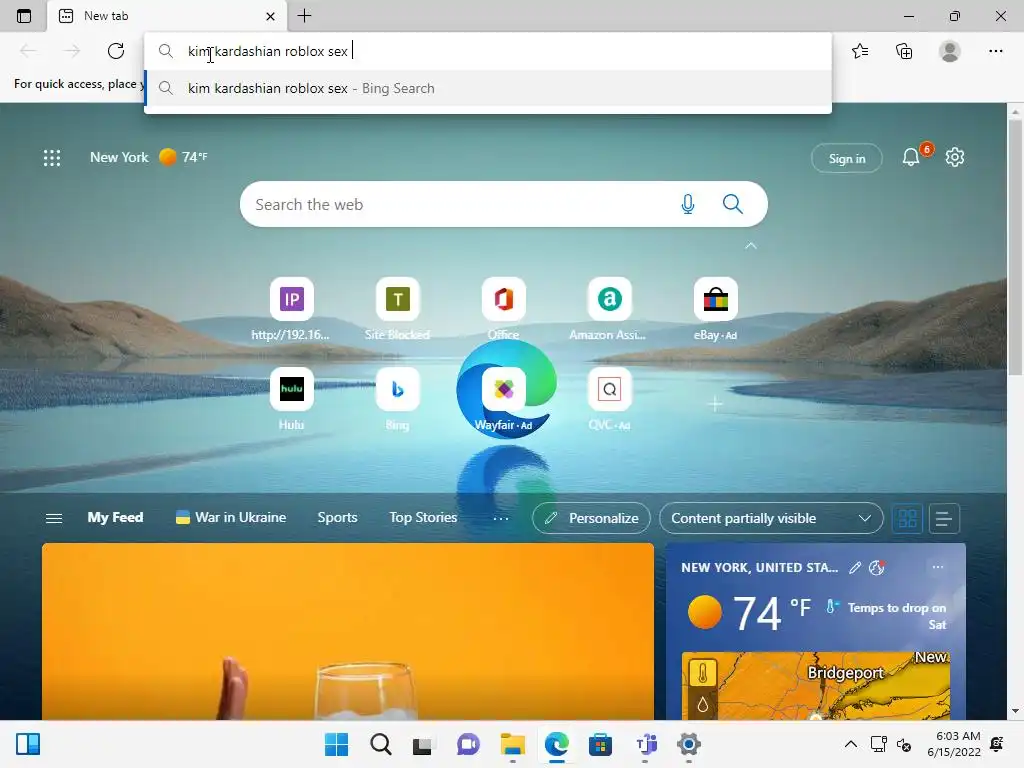Show more feed categories ellipsis
This screenshot has width=1024, height=768.
coord(501,519)
